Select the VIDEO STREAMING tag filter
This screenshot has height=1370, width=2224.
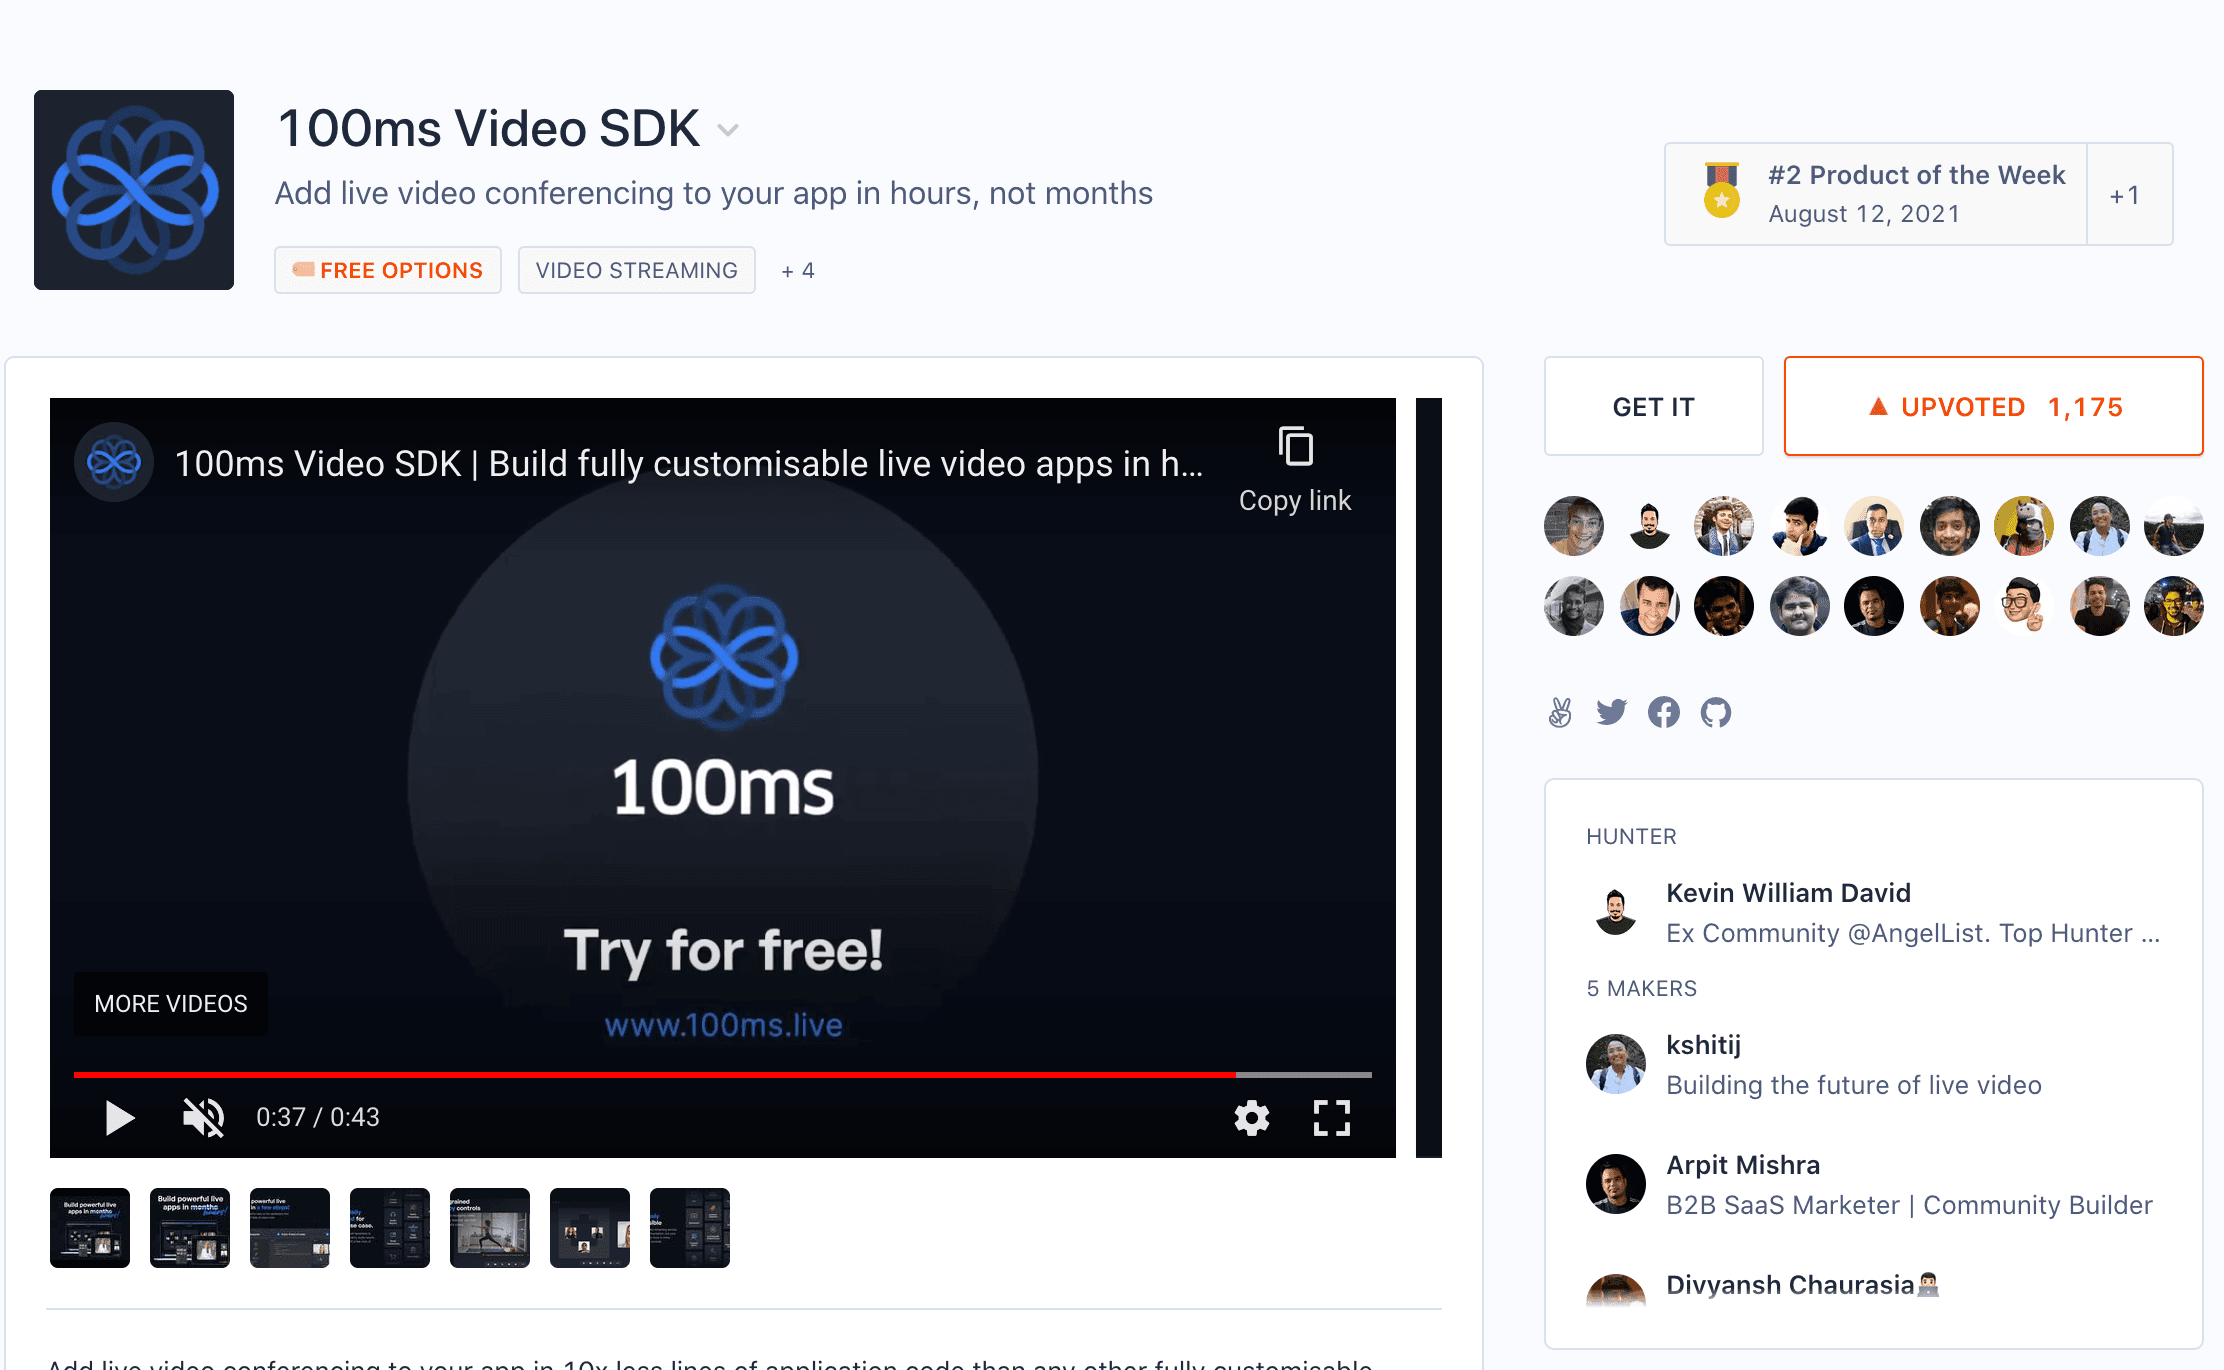click(x=635, y=270)
